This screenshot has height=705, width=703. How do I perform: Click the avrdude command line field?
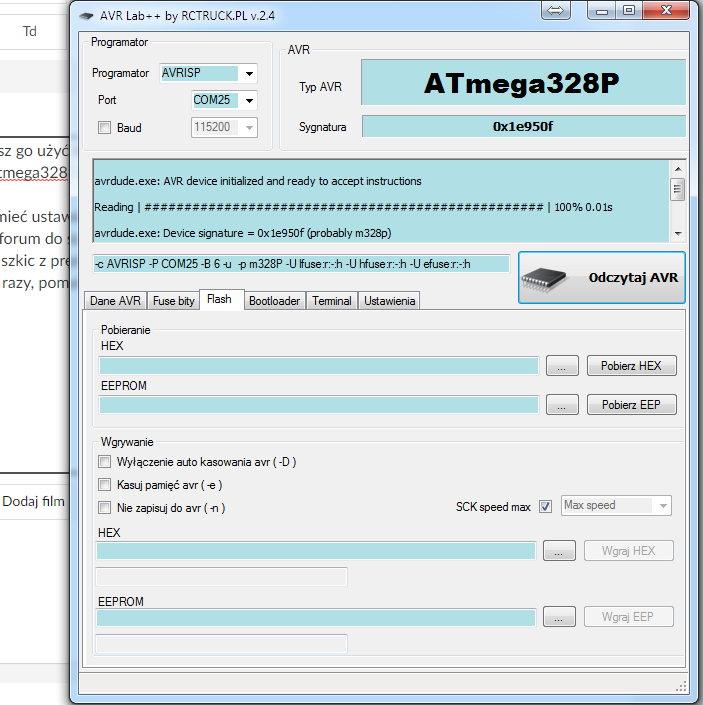[x=302, y=264]
